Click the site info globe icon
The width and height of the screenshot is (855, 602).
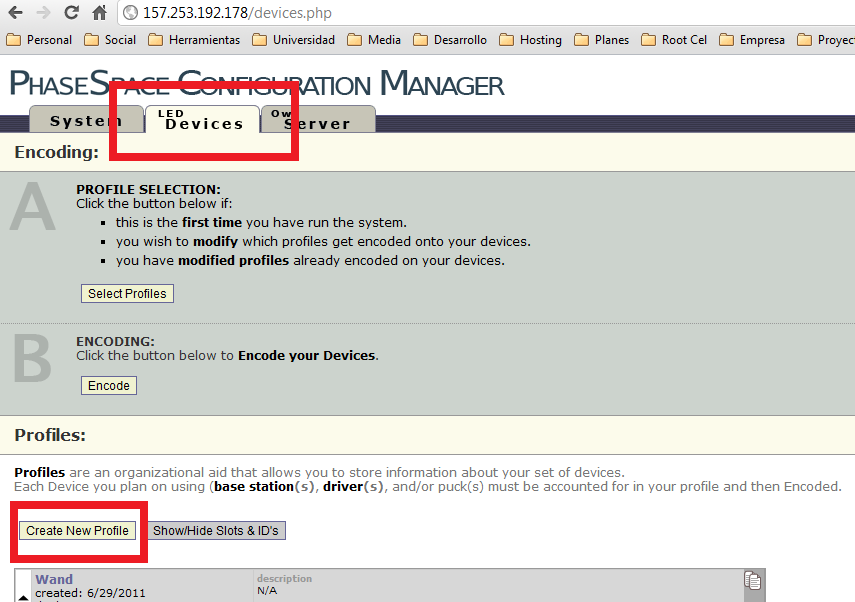[x=130, y=13]
